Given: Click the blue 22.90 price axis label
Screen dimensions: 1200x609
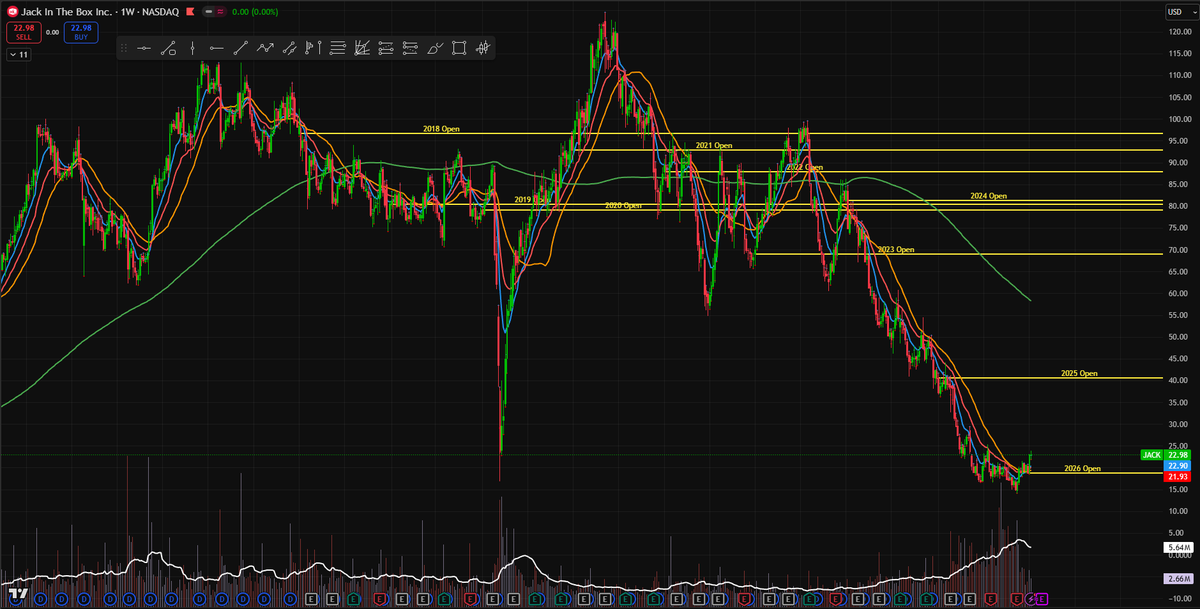Looking at the screenshot, I should pos(1177,467).
